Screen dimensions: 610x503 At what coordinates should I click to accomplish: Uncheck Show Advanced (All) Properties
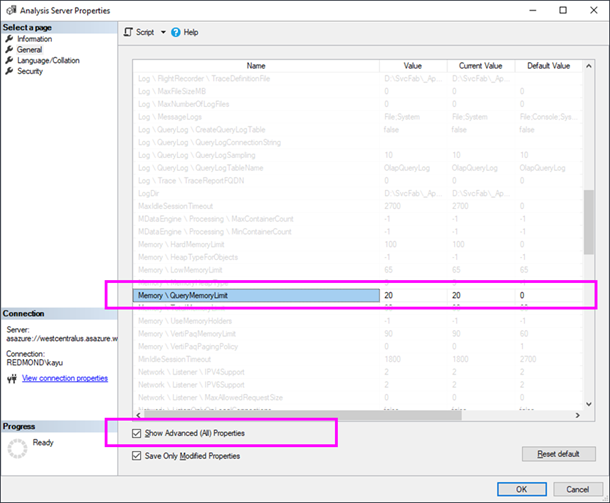(x=136, y=433)
